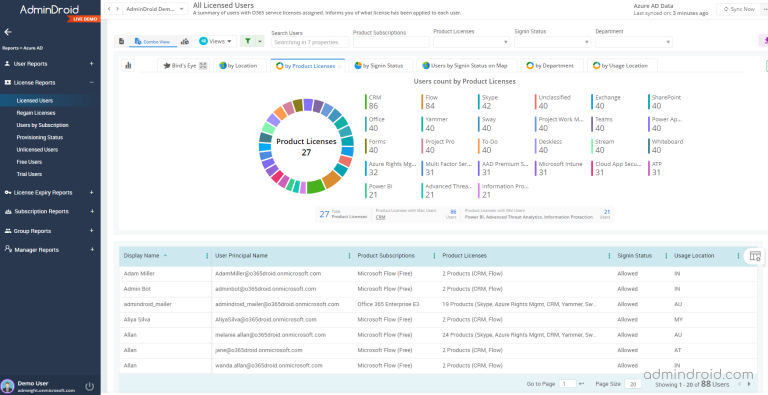Go to next page arrow

[x=748, y=384]
